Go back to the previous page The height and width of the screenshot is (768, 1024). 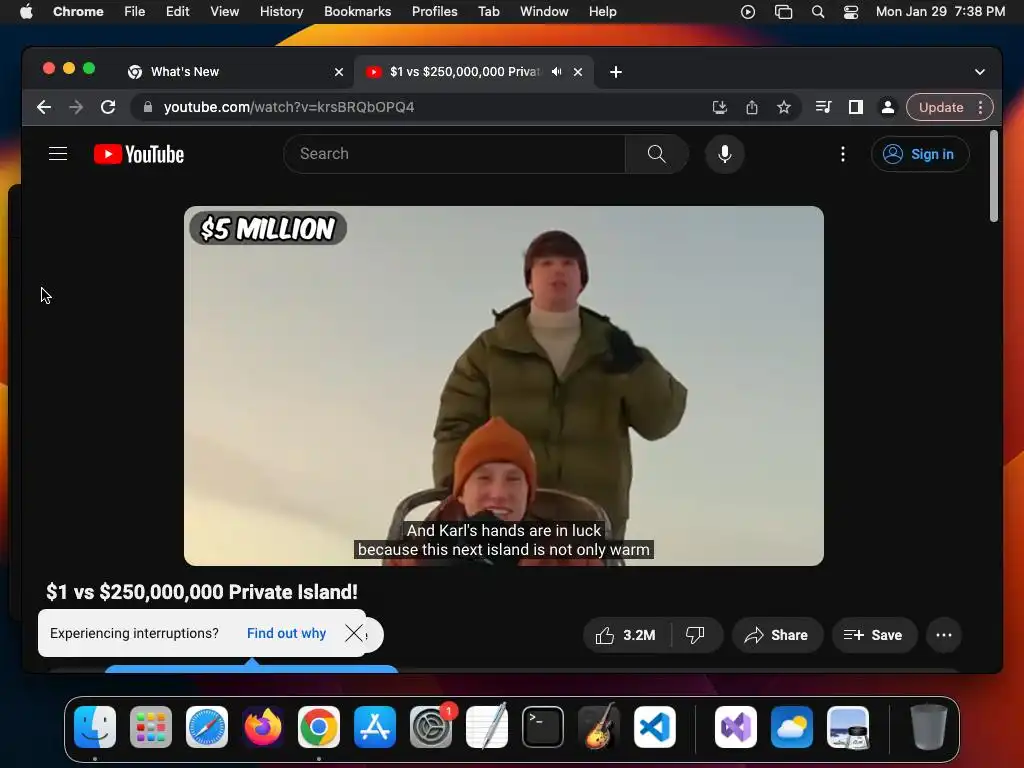(x=44, y=107)
